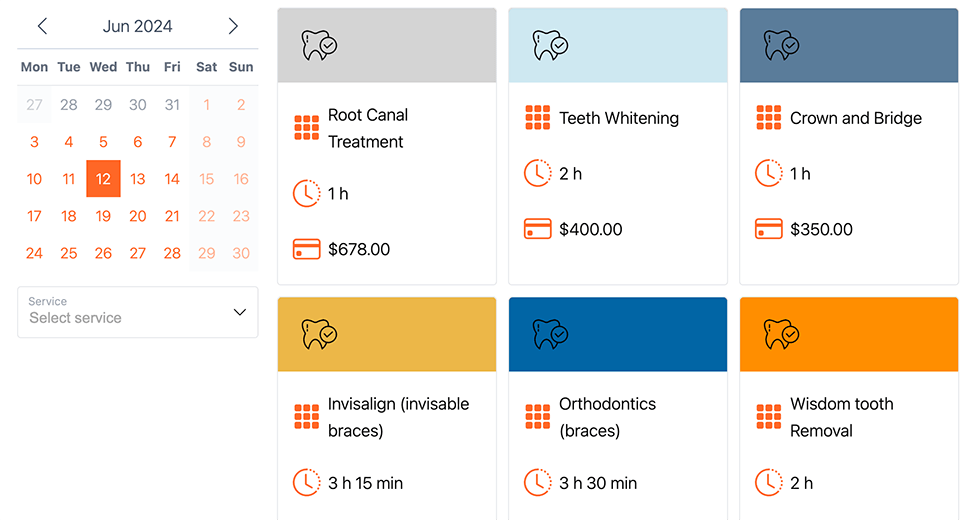This screenshot has width=980, height=520.
Task: Go to the next month in calendar
Action: [x=233, y=26]
